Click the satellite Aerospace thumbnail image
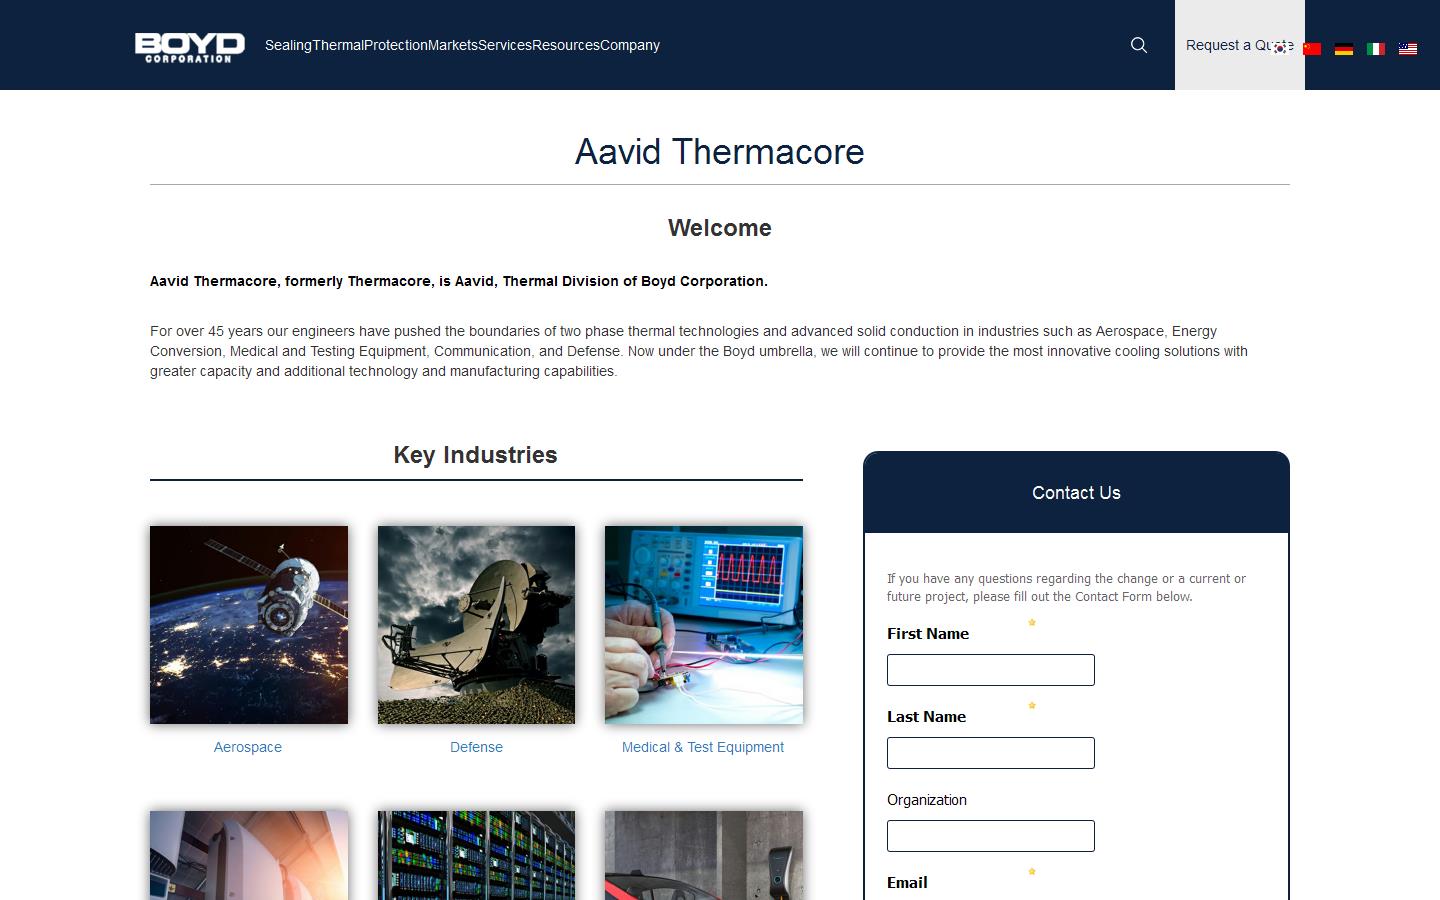Image resolution: width=1440 pixels, height=900 pixels. 247,625
